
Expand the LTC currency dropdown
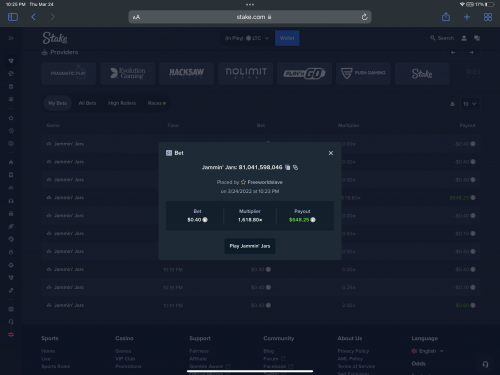tap(247, 38)
